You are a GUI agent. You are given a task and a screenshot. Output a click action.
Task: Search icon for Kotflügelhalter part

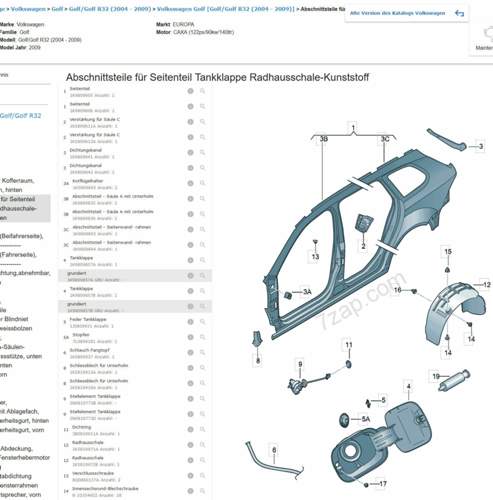202,183
